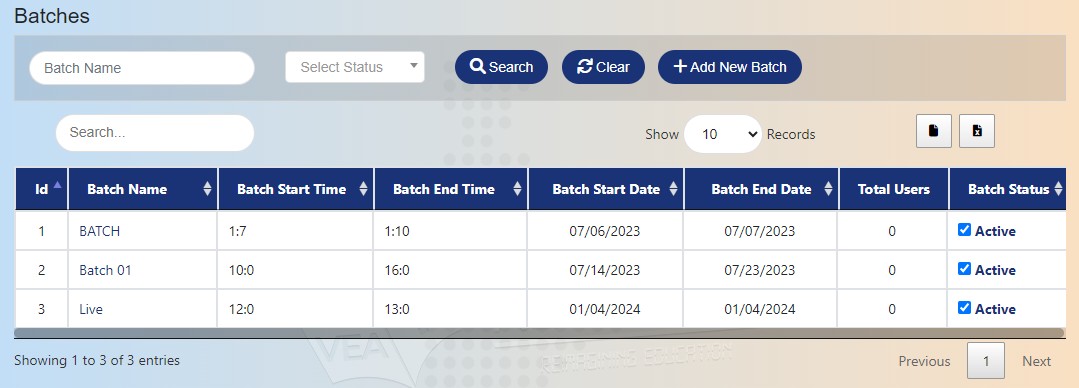Click the Clear button
This screenshot has width=1079, height=388.
(603, 67)
